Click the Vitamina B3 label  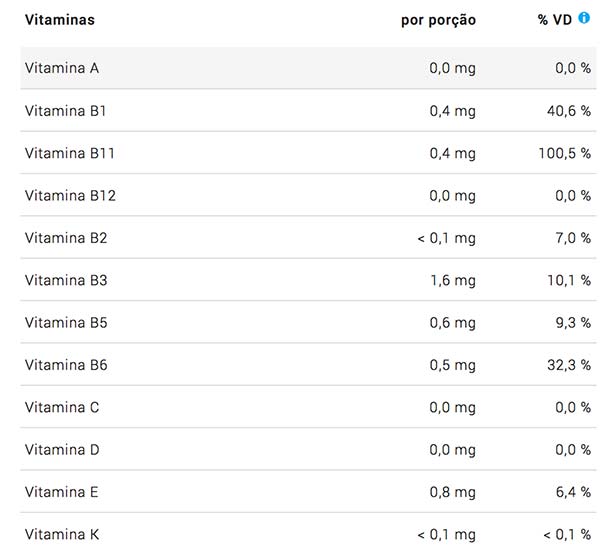[x=66, y=280]
